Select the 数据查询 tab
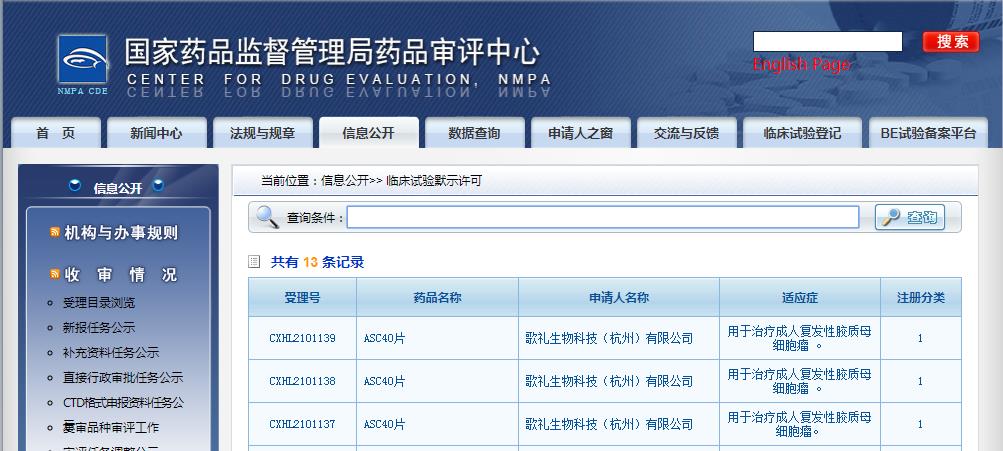The image size is (1003, 451). (x=474, y=133)
